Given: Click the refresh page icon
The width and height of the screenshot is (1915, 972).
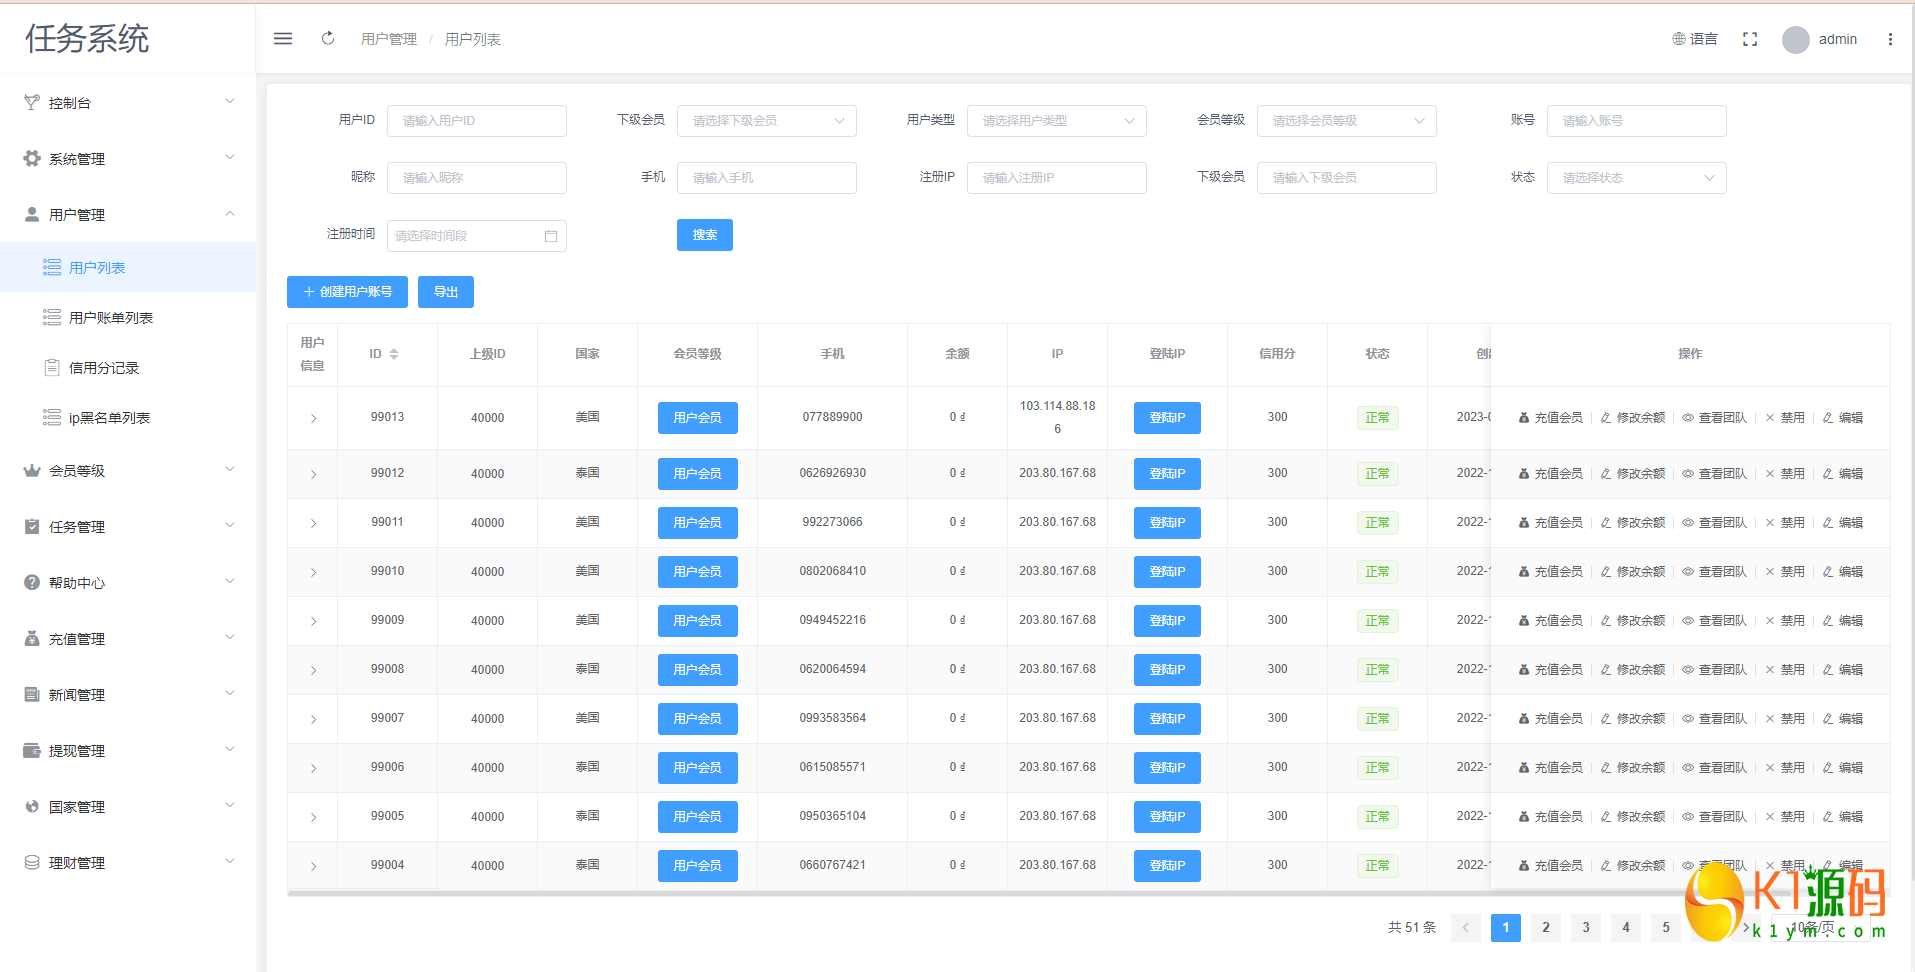Looking at the screenshot, I should coord(328,39).
